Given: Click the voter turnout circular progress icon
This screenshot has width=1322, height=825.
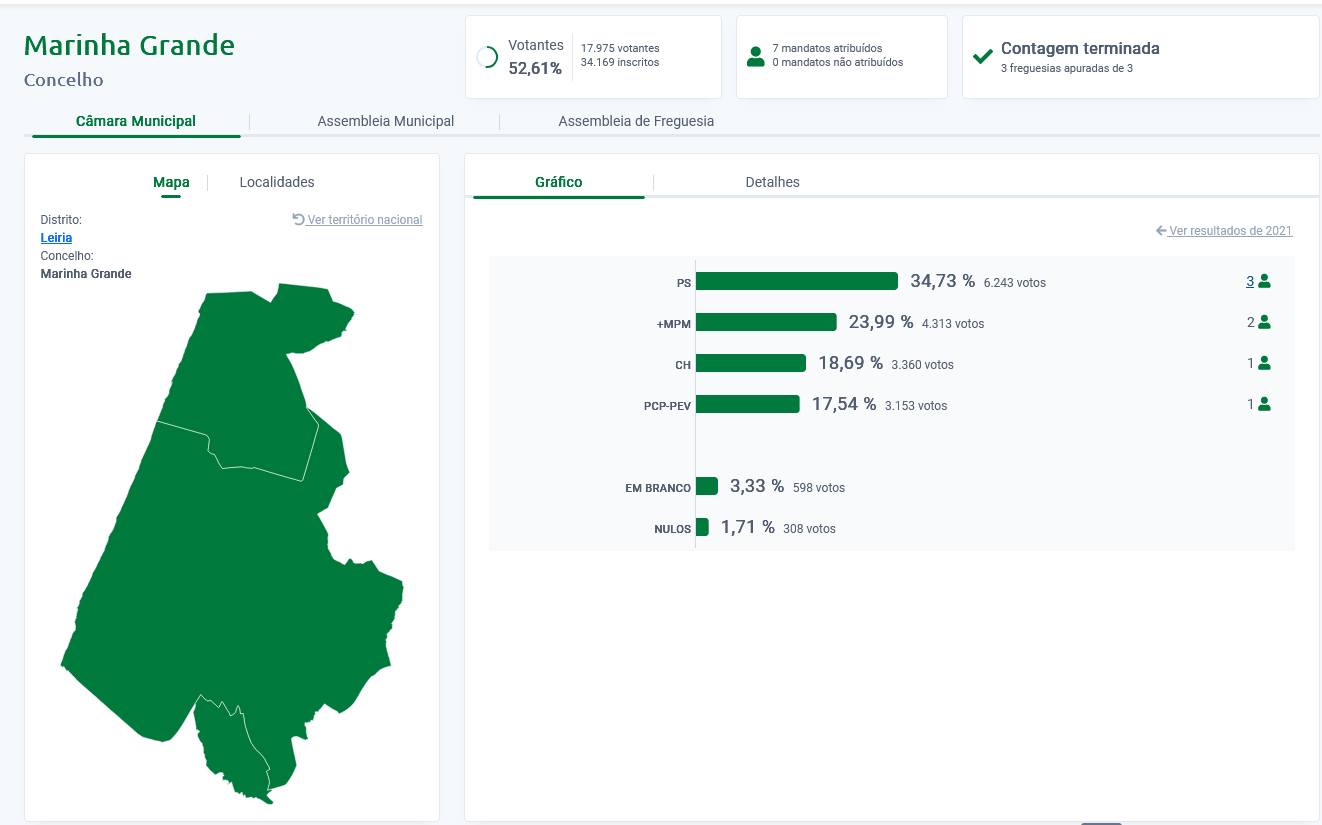Looking at the screenshot, I should (x=488, y=57).
